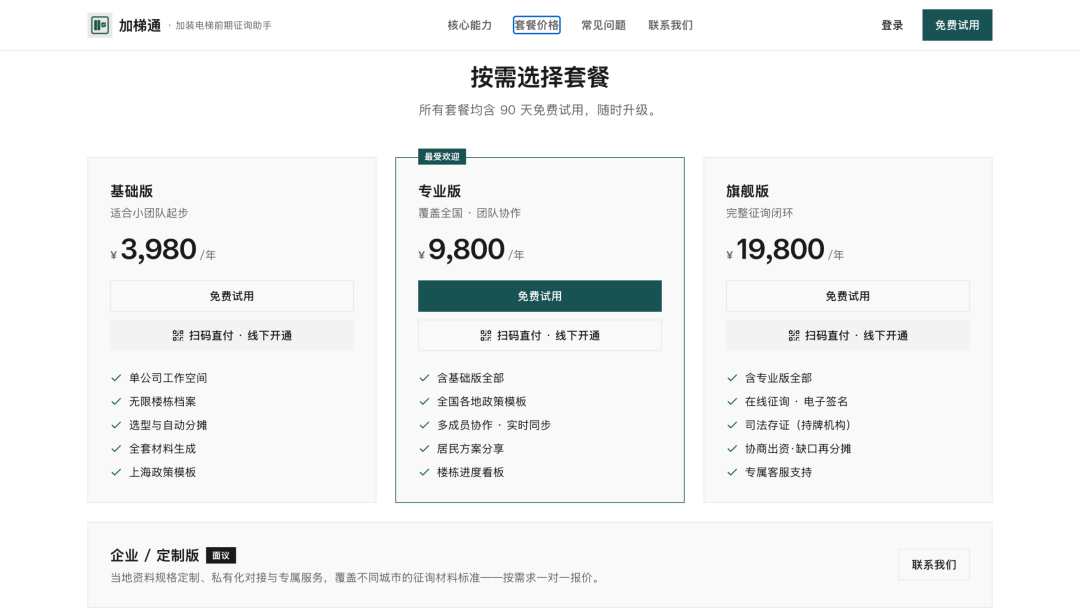Screen dimensions: 1080x615
Task: Click QR code icon in 基础版 card
Action: click(x=178, y=335)
